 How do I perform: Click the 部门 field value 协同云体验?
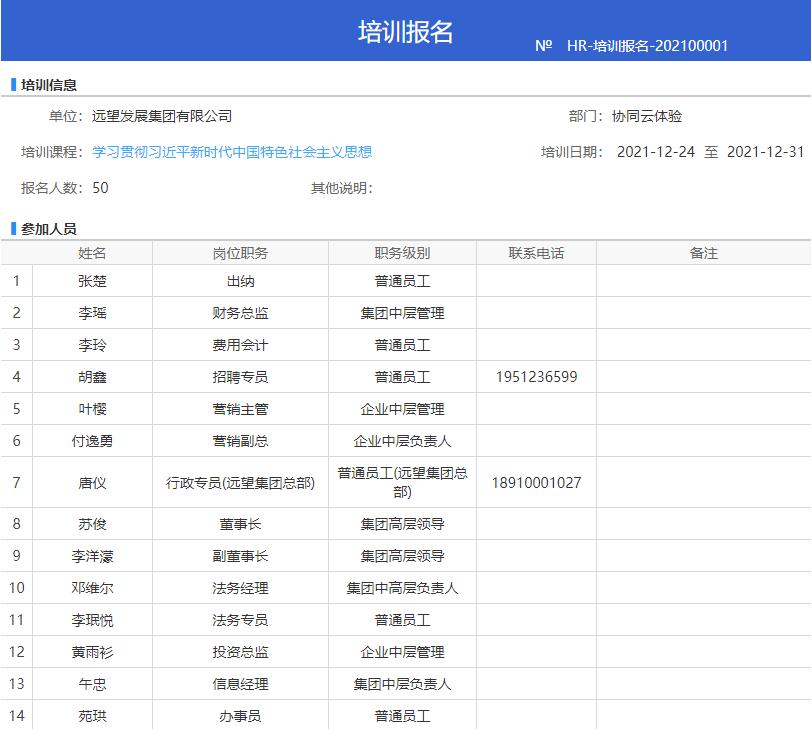[647, 116]
